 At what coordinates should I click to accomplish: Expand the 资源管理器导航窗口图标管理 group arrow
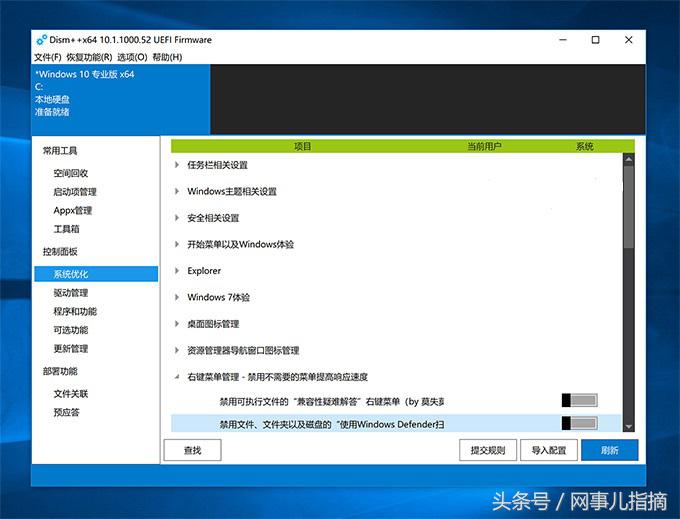pyautogui.click(x=177, y=350)
